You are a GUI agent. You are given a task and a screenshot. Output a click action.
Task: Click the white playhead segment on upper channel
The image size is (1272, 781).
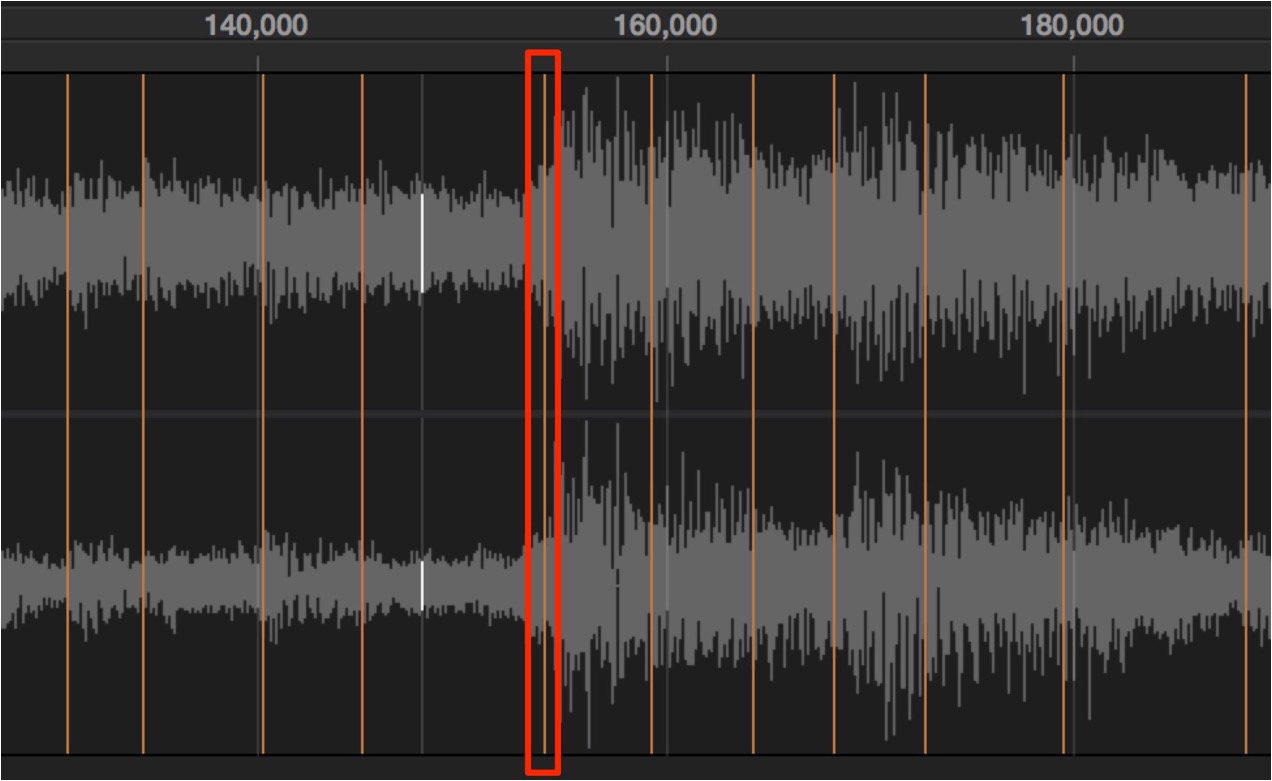[422, 242]
